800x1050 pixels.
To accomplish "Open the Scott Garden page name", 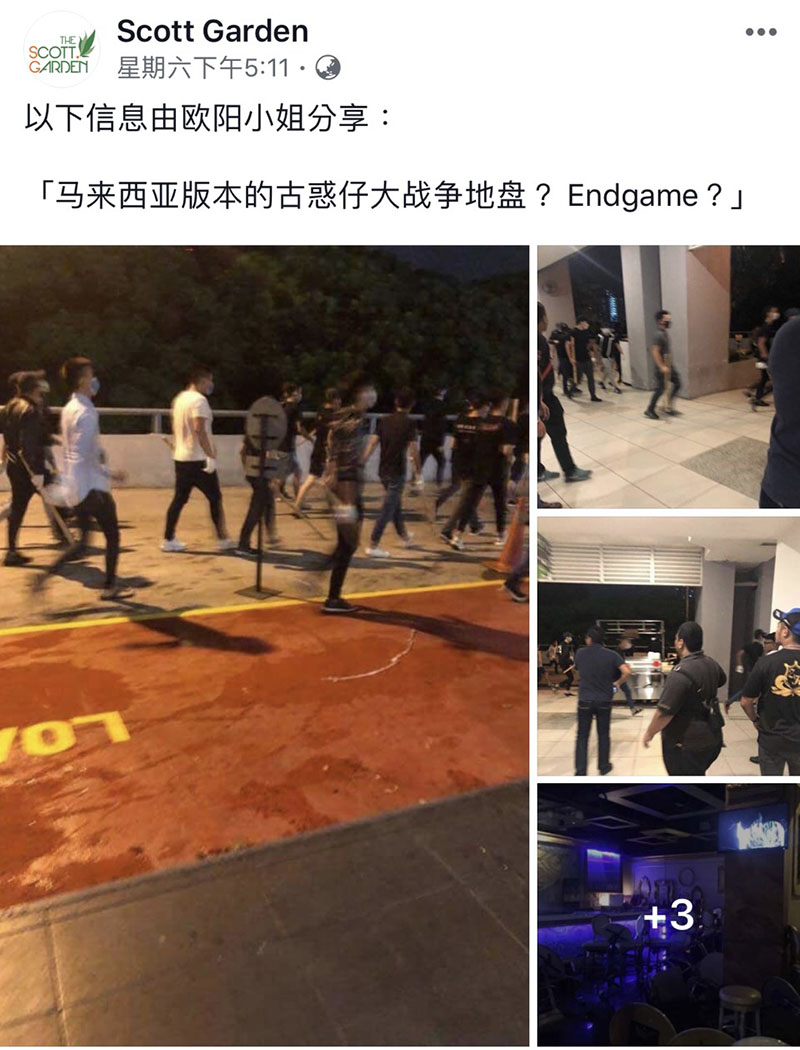I will (x=212, y=31).
